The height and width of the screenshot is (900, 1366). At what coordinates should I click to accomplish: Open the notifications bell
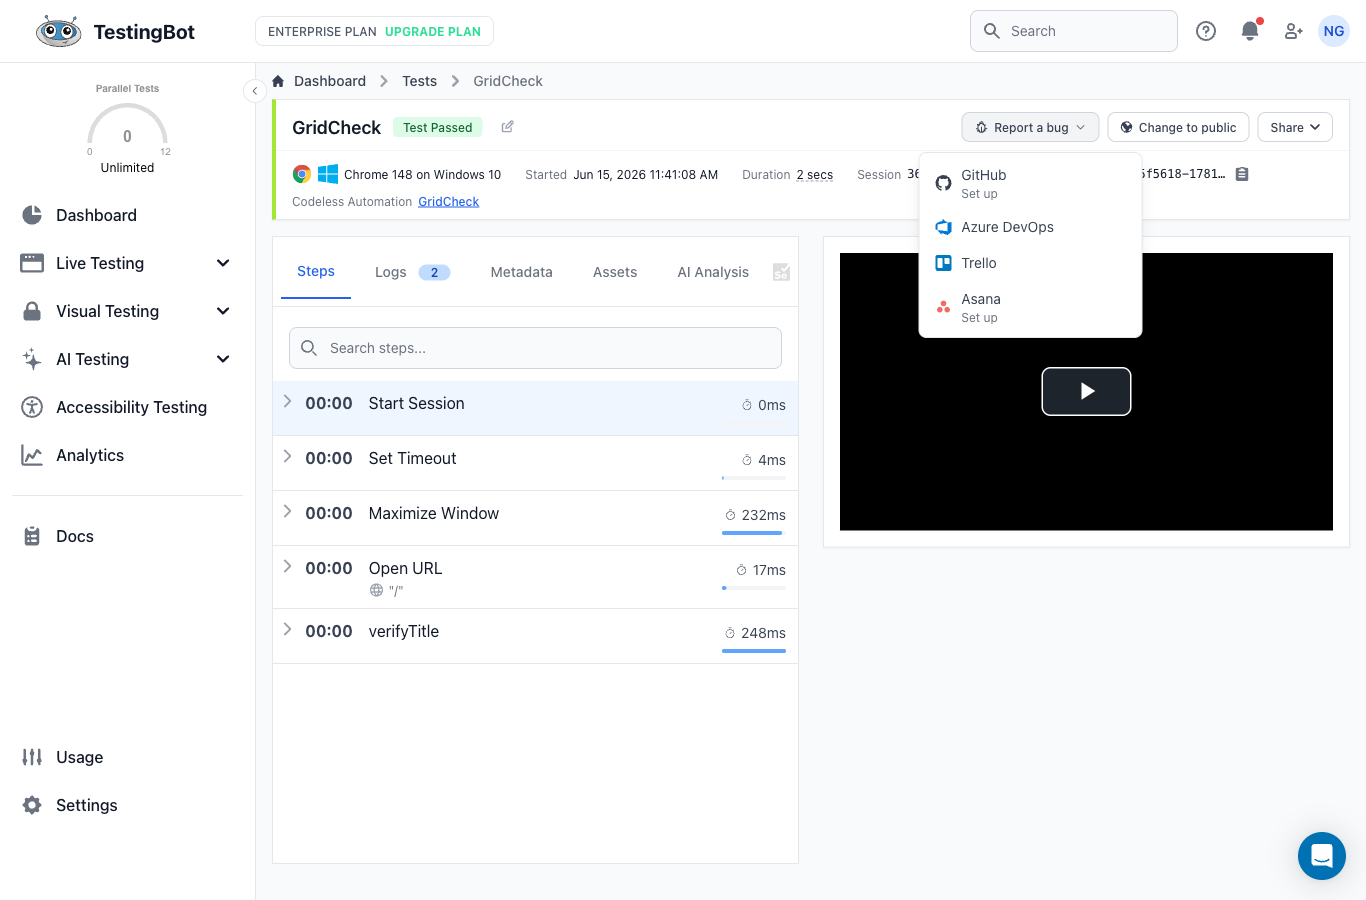(x=1250, y=31)
